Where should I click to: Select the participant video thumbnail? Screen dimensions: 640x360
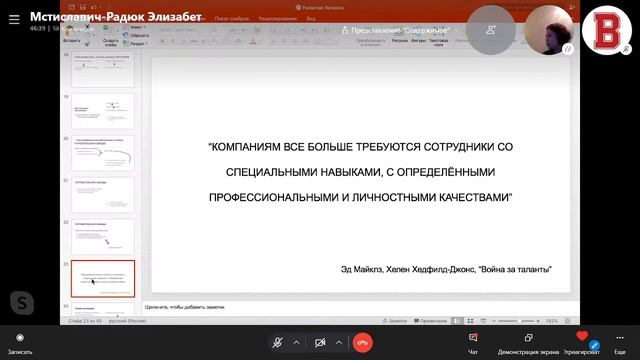pos(549,30)
